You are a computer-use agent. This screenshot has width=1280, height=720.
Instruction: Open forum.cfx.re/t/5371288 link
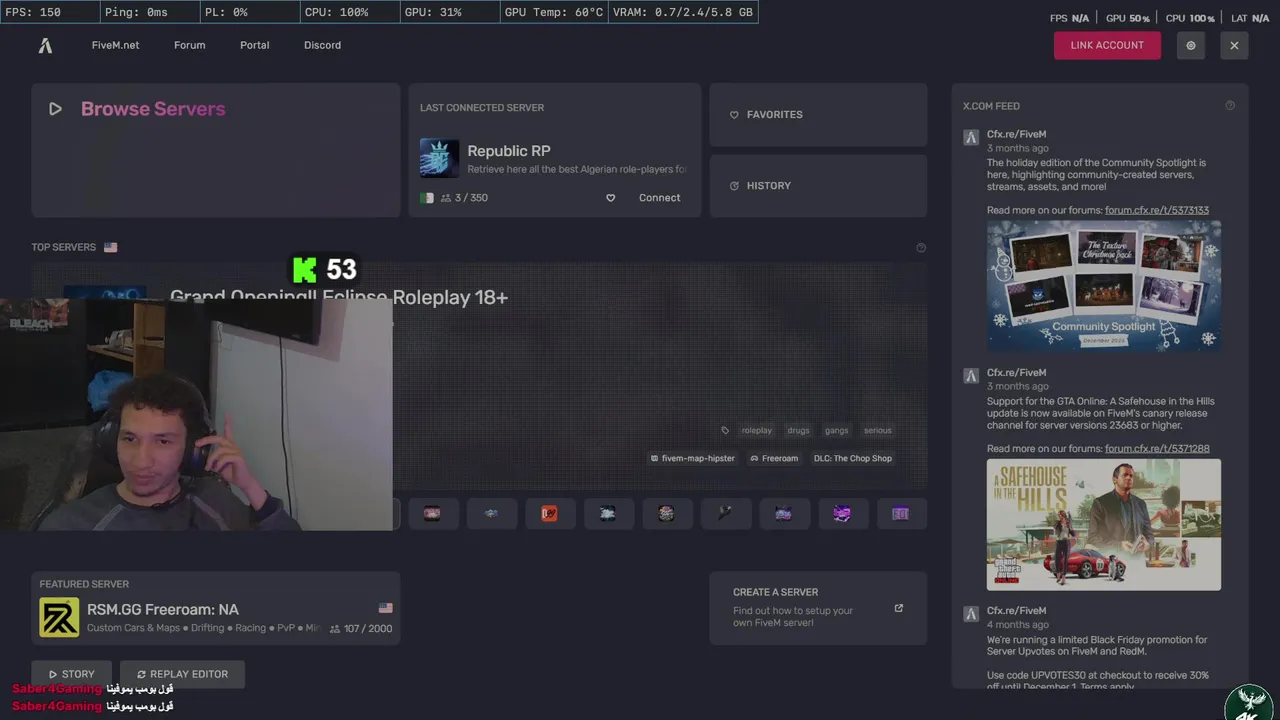[1157, 449]
